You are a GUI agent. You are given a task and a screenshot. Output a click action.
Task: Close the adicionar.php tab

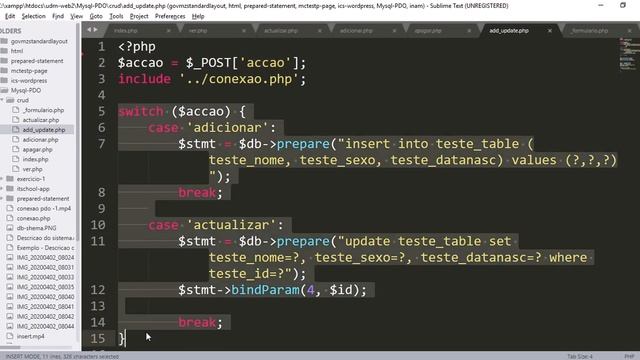tap(394, 31)
